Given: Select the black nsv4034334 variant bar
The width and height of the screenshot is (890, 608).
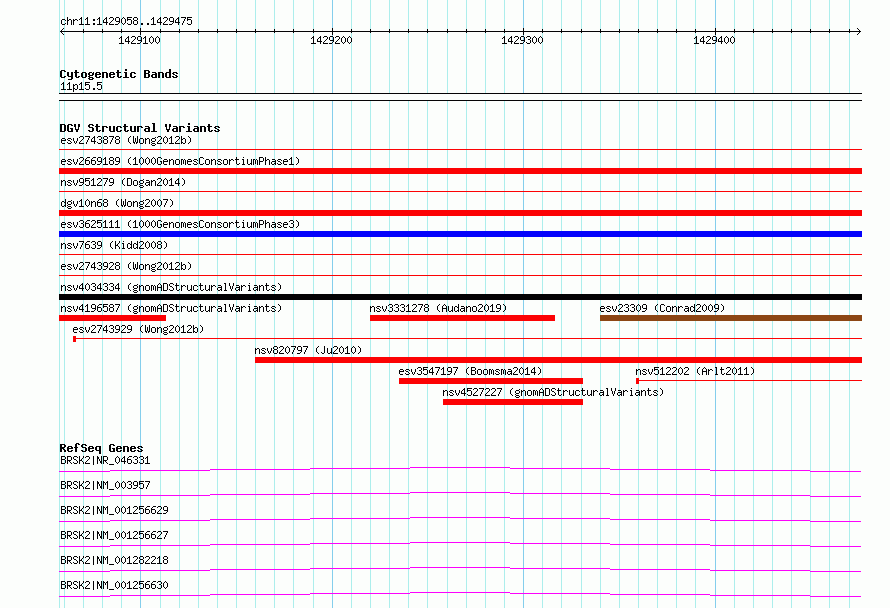Looking at the screenshot, I should pos(460,297).
